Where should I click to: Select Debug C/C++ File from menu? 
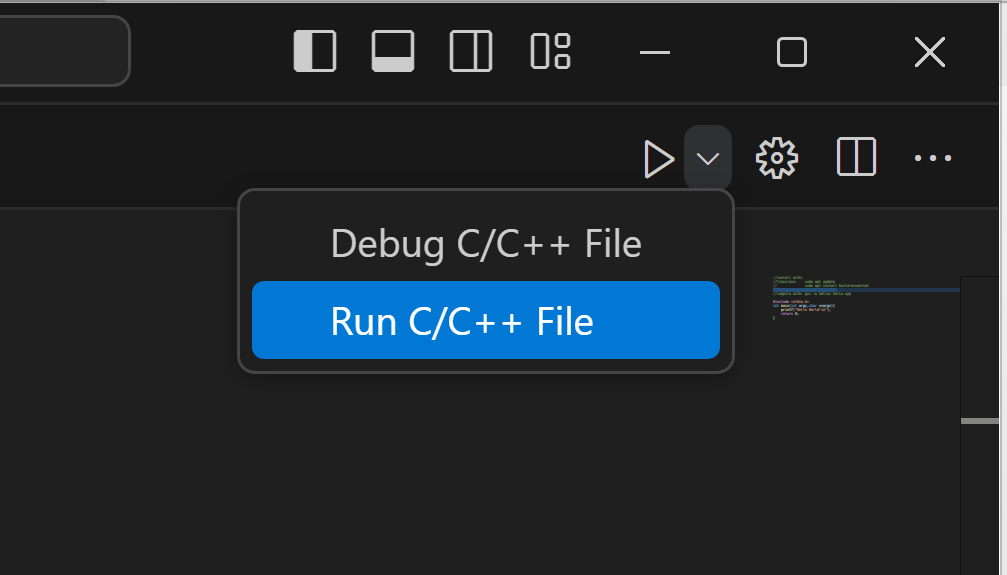(486, 244)
